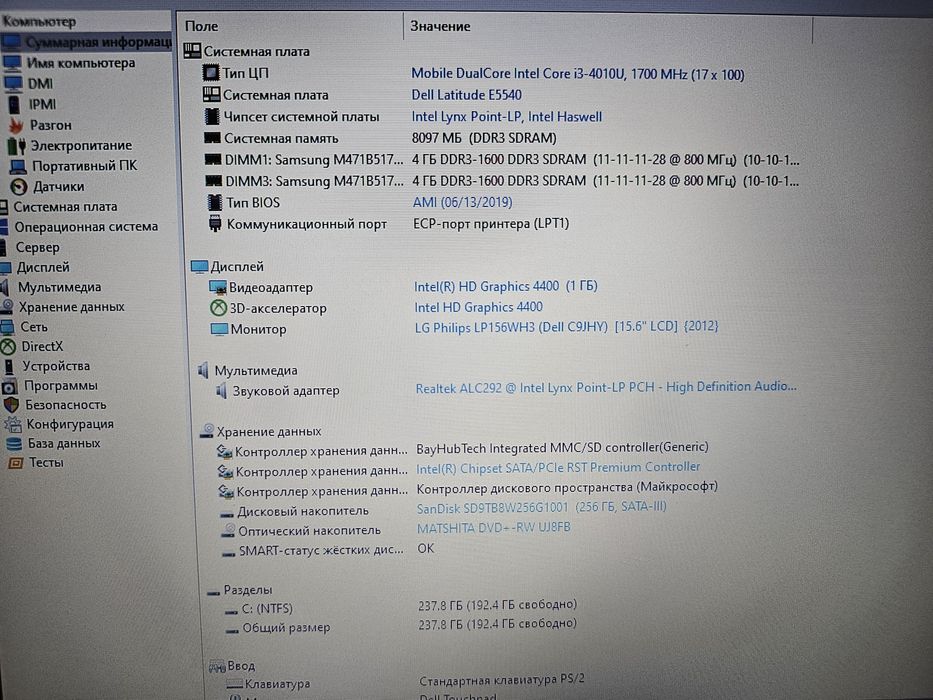Select the DIMM3: Samsung memory row

point(502,180)
